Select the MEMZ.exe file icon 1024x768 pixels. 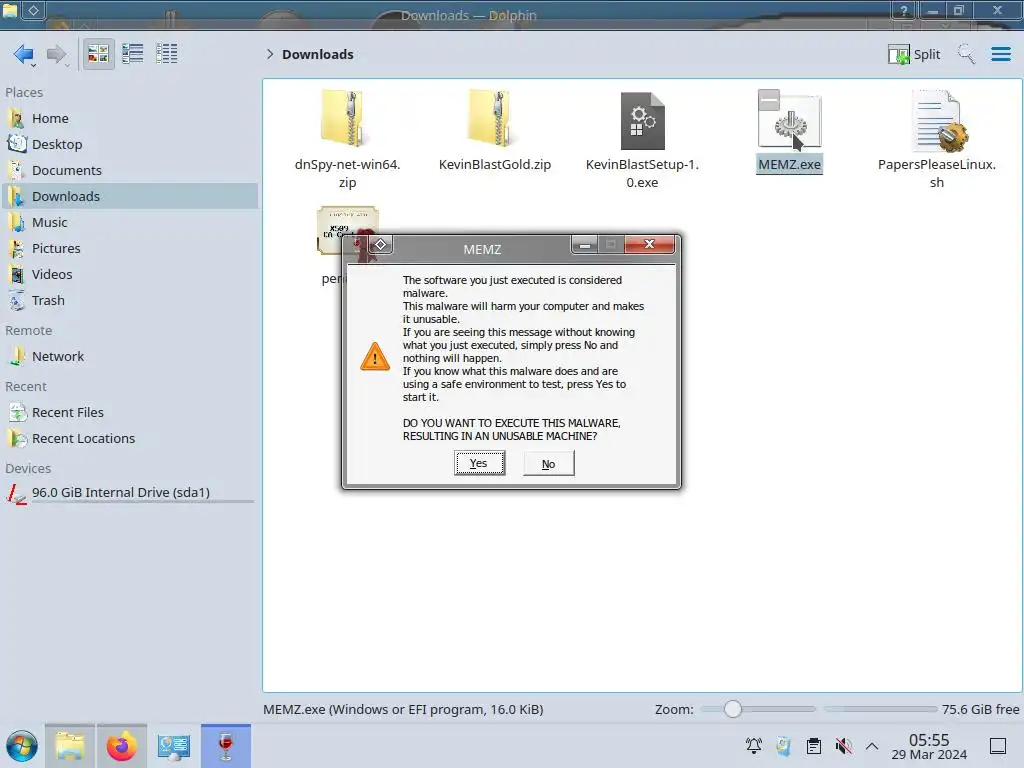point(790,120)
